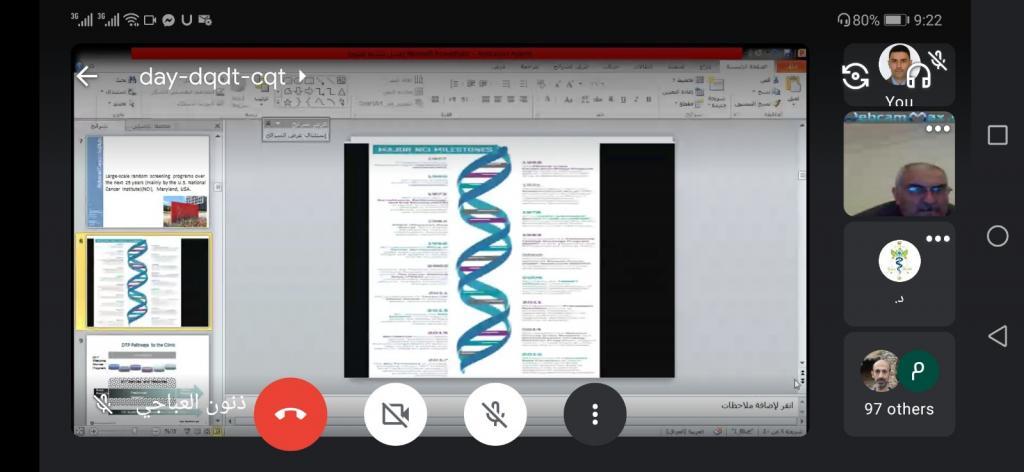Hang up with the red end call button

click(291, 414)
